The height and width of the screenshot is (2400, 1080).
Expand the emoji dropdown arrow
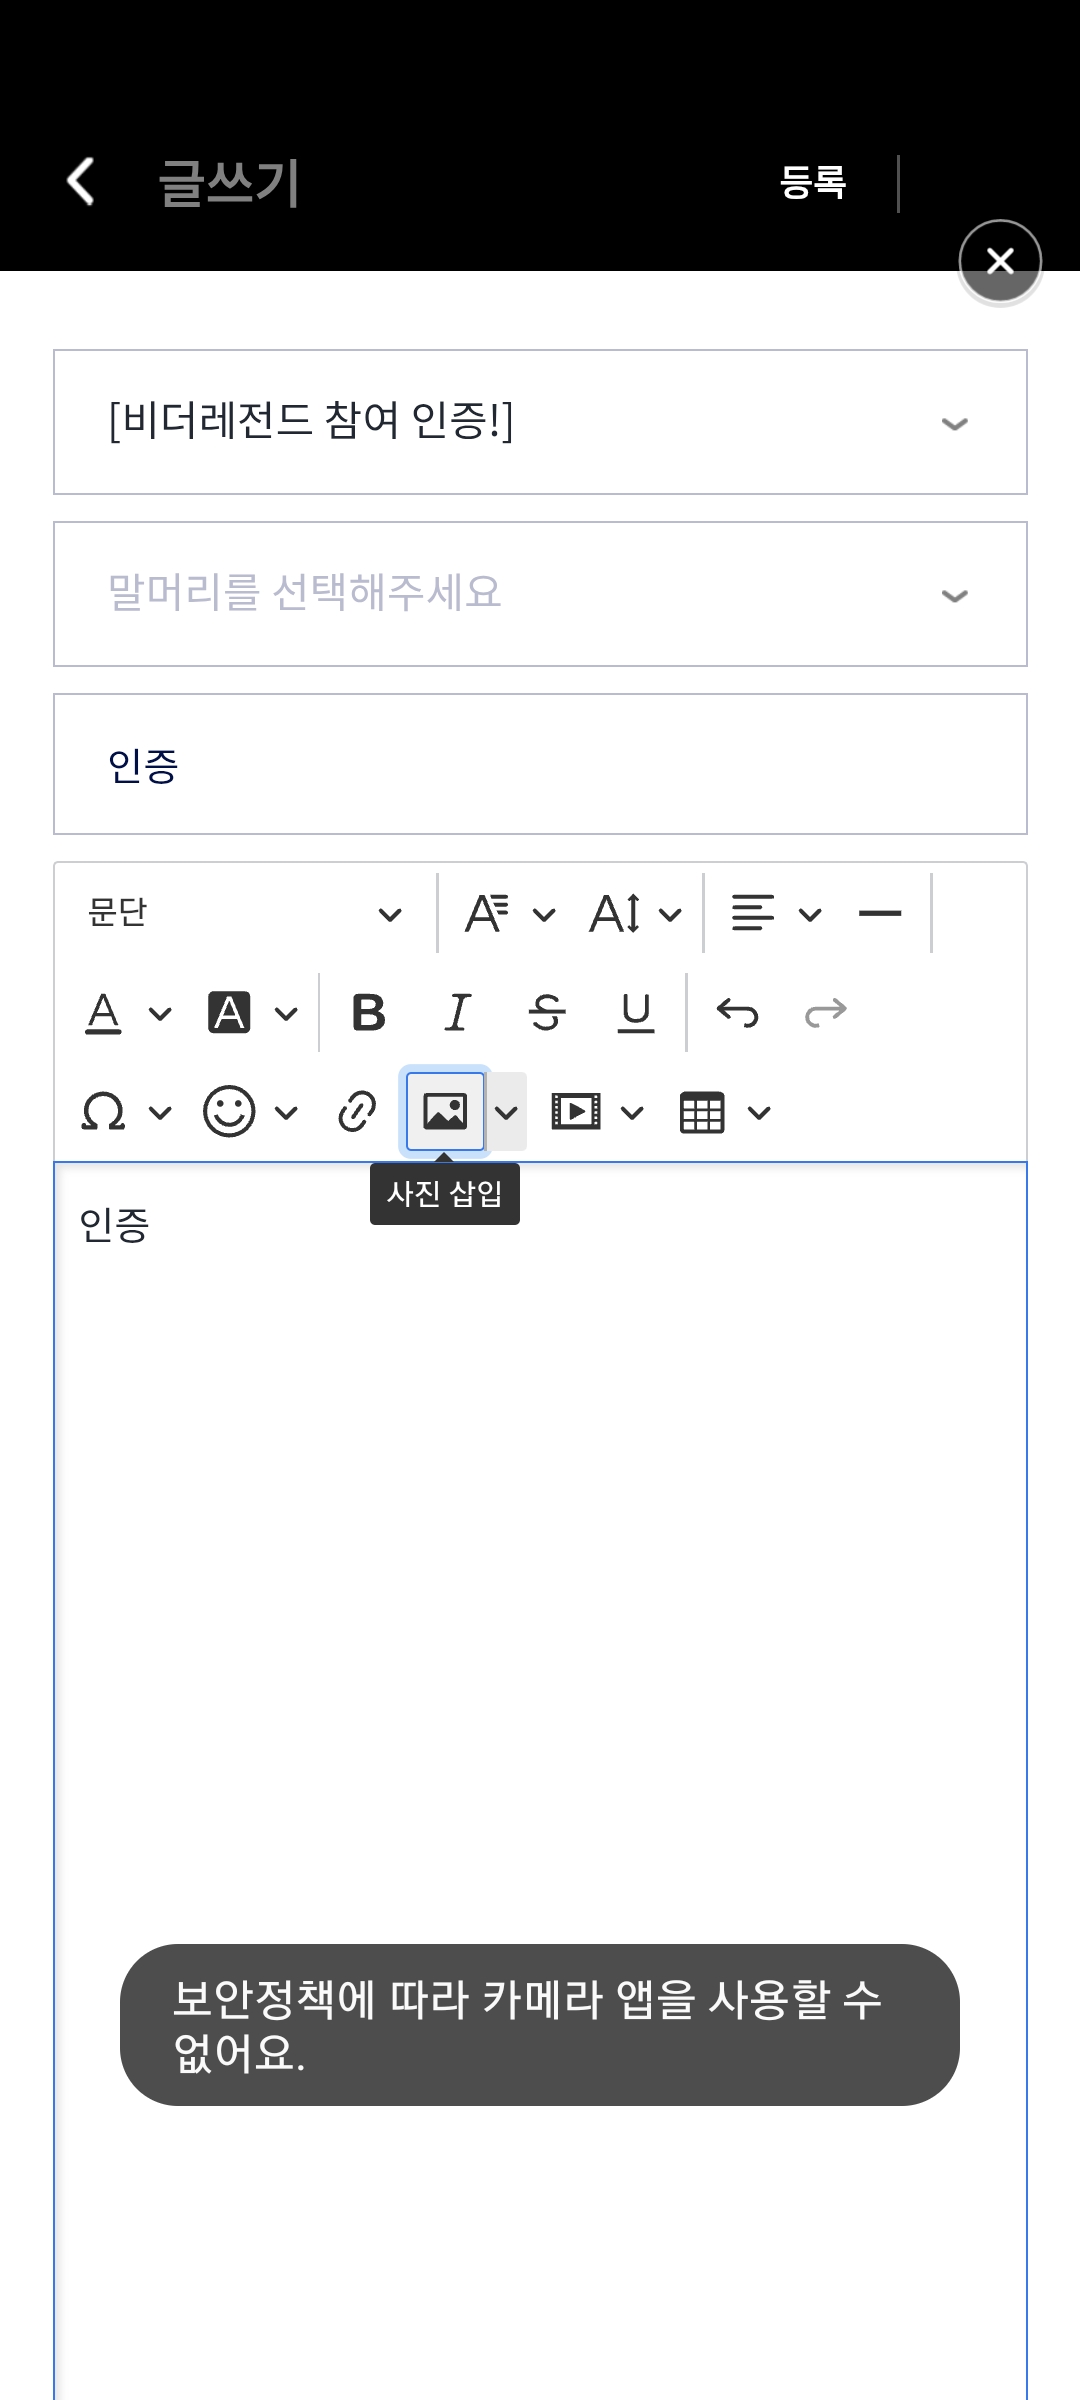[286, 1113]
